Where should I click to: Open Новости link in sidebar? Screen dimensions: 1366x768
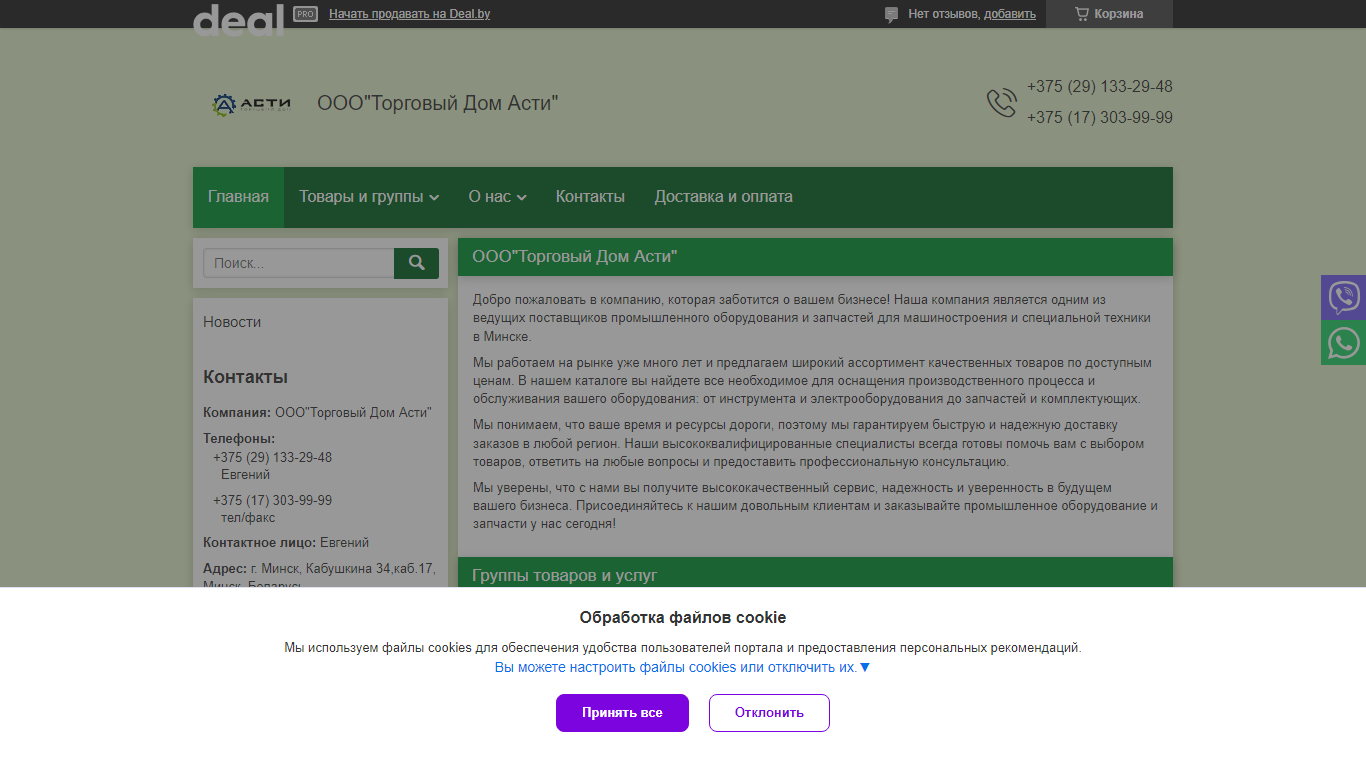click(x=232, y=322)
